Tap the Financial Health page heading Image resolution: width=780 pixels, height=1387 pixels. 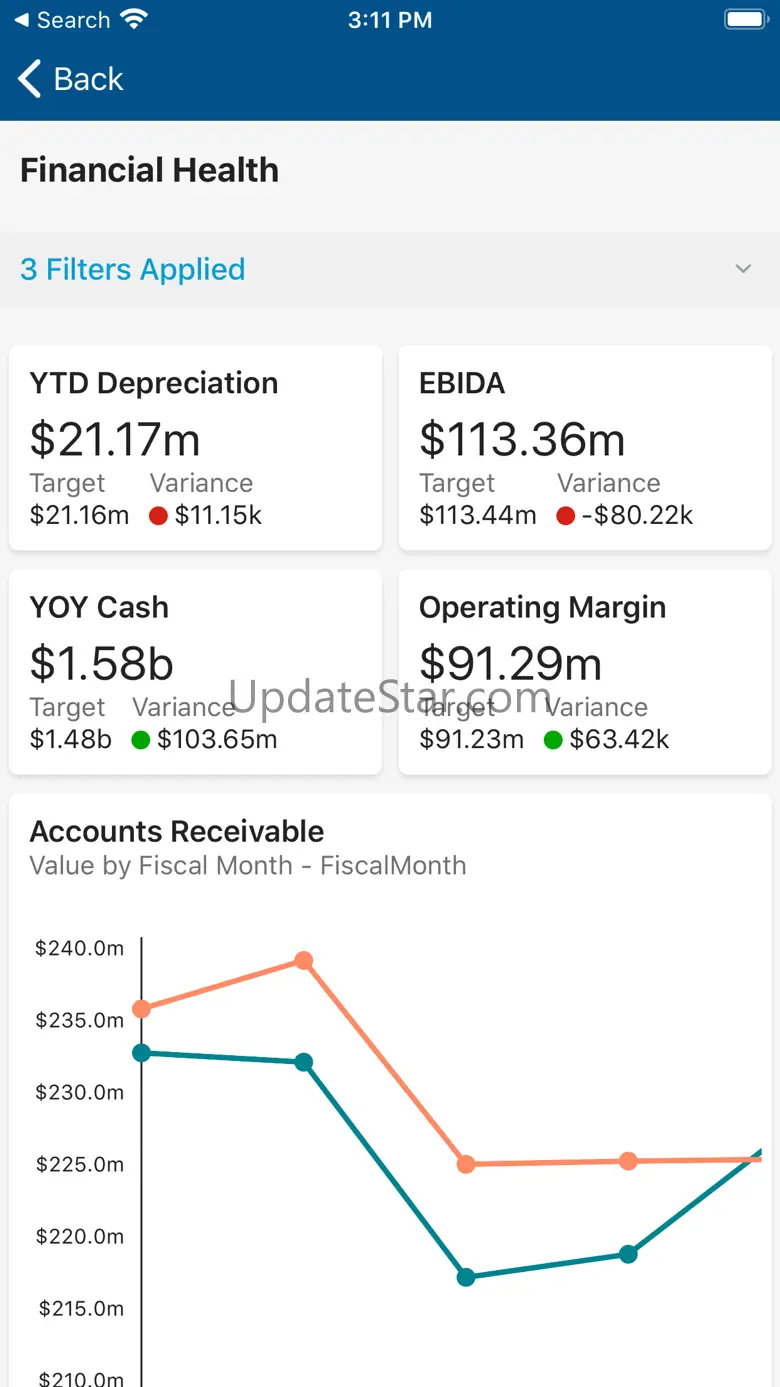[149, 170]
